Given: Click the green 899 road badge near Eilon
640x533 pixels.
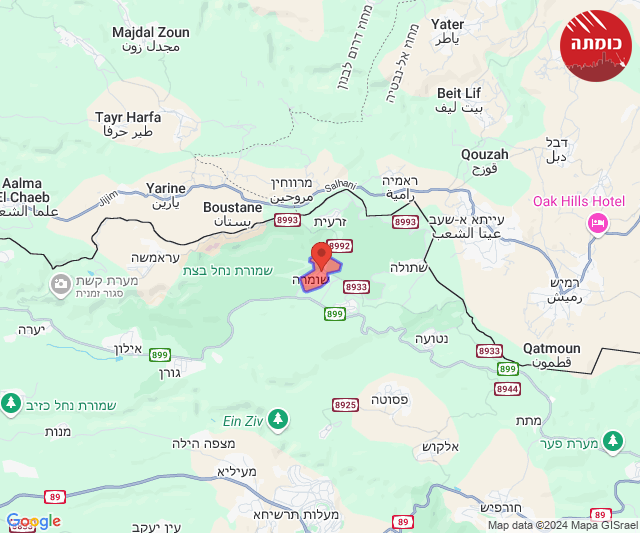Looking at the screenshot, I should 160,355.
